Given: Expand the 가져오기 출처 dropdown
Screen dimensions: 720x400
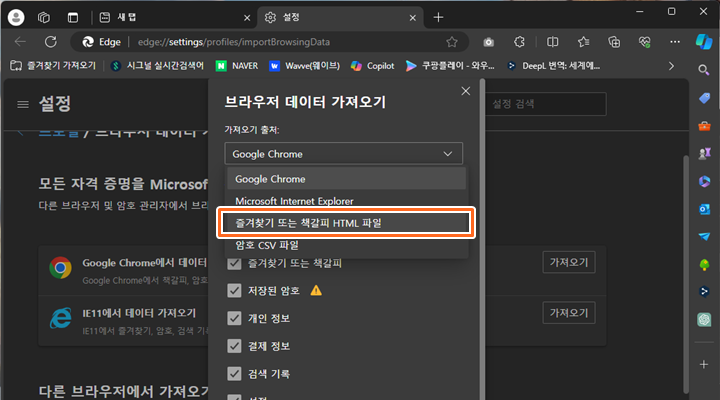Looking at the screenshot, I should click(343, 154).
